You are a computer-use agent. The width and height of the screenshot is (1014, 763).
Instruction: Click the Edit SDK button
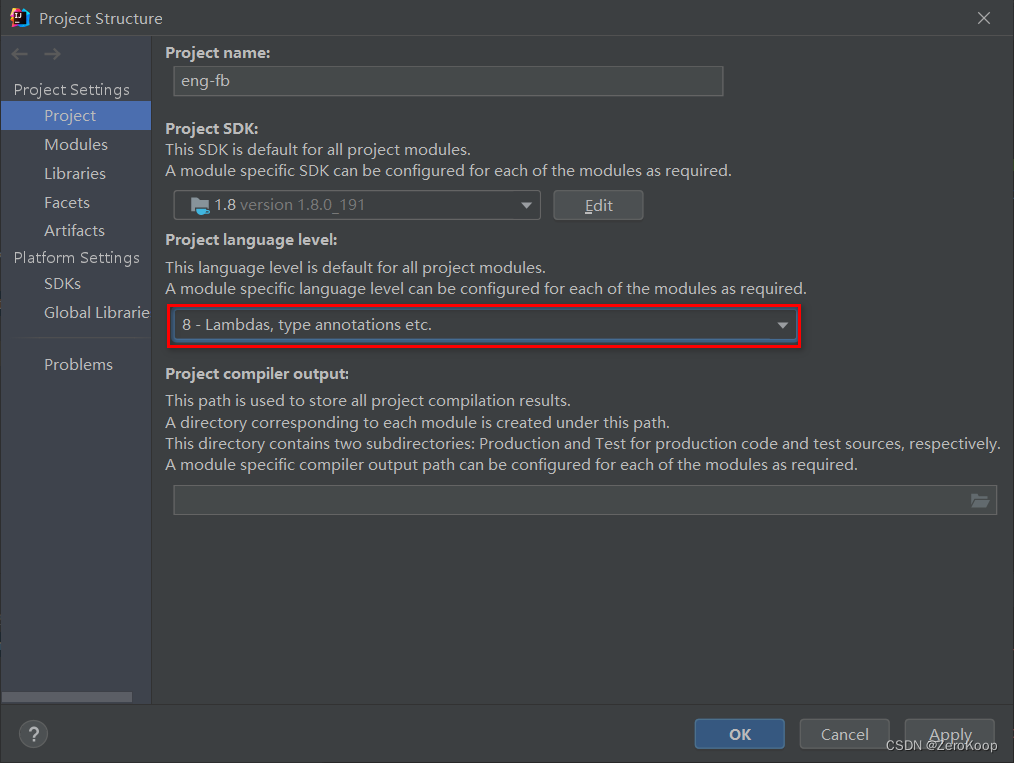(x=598, y=205)
